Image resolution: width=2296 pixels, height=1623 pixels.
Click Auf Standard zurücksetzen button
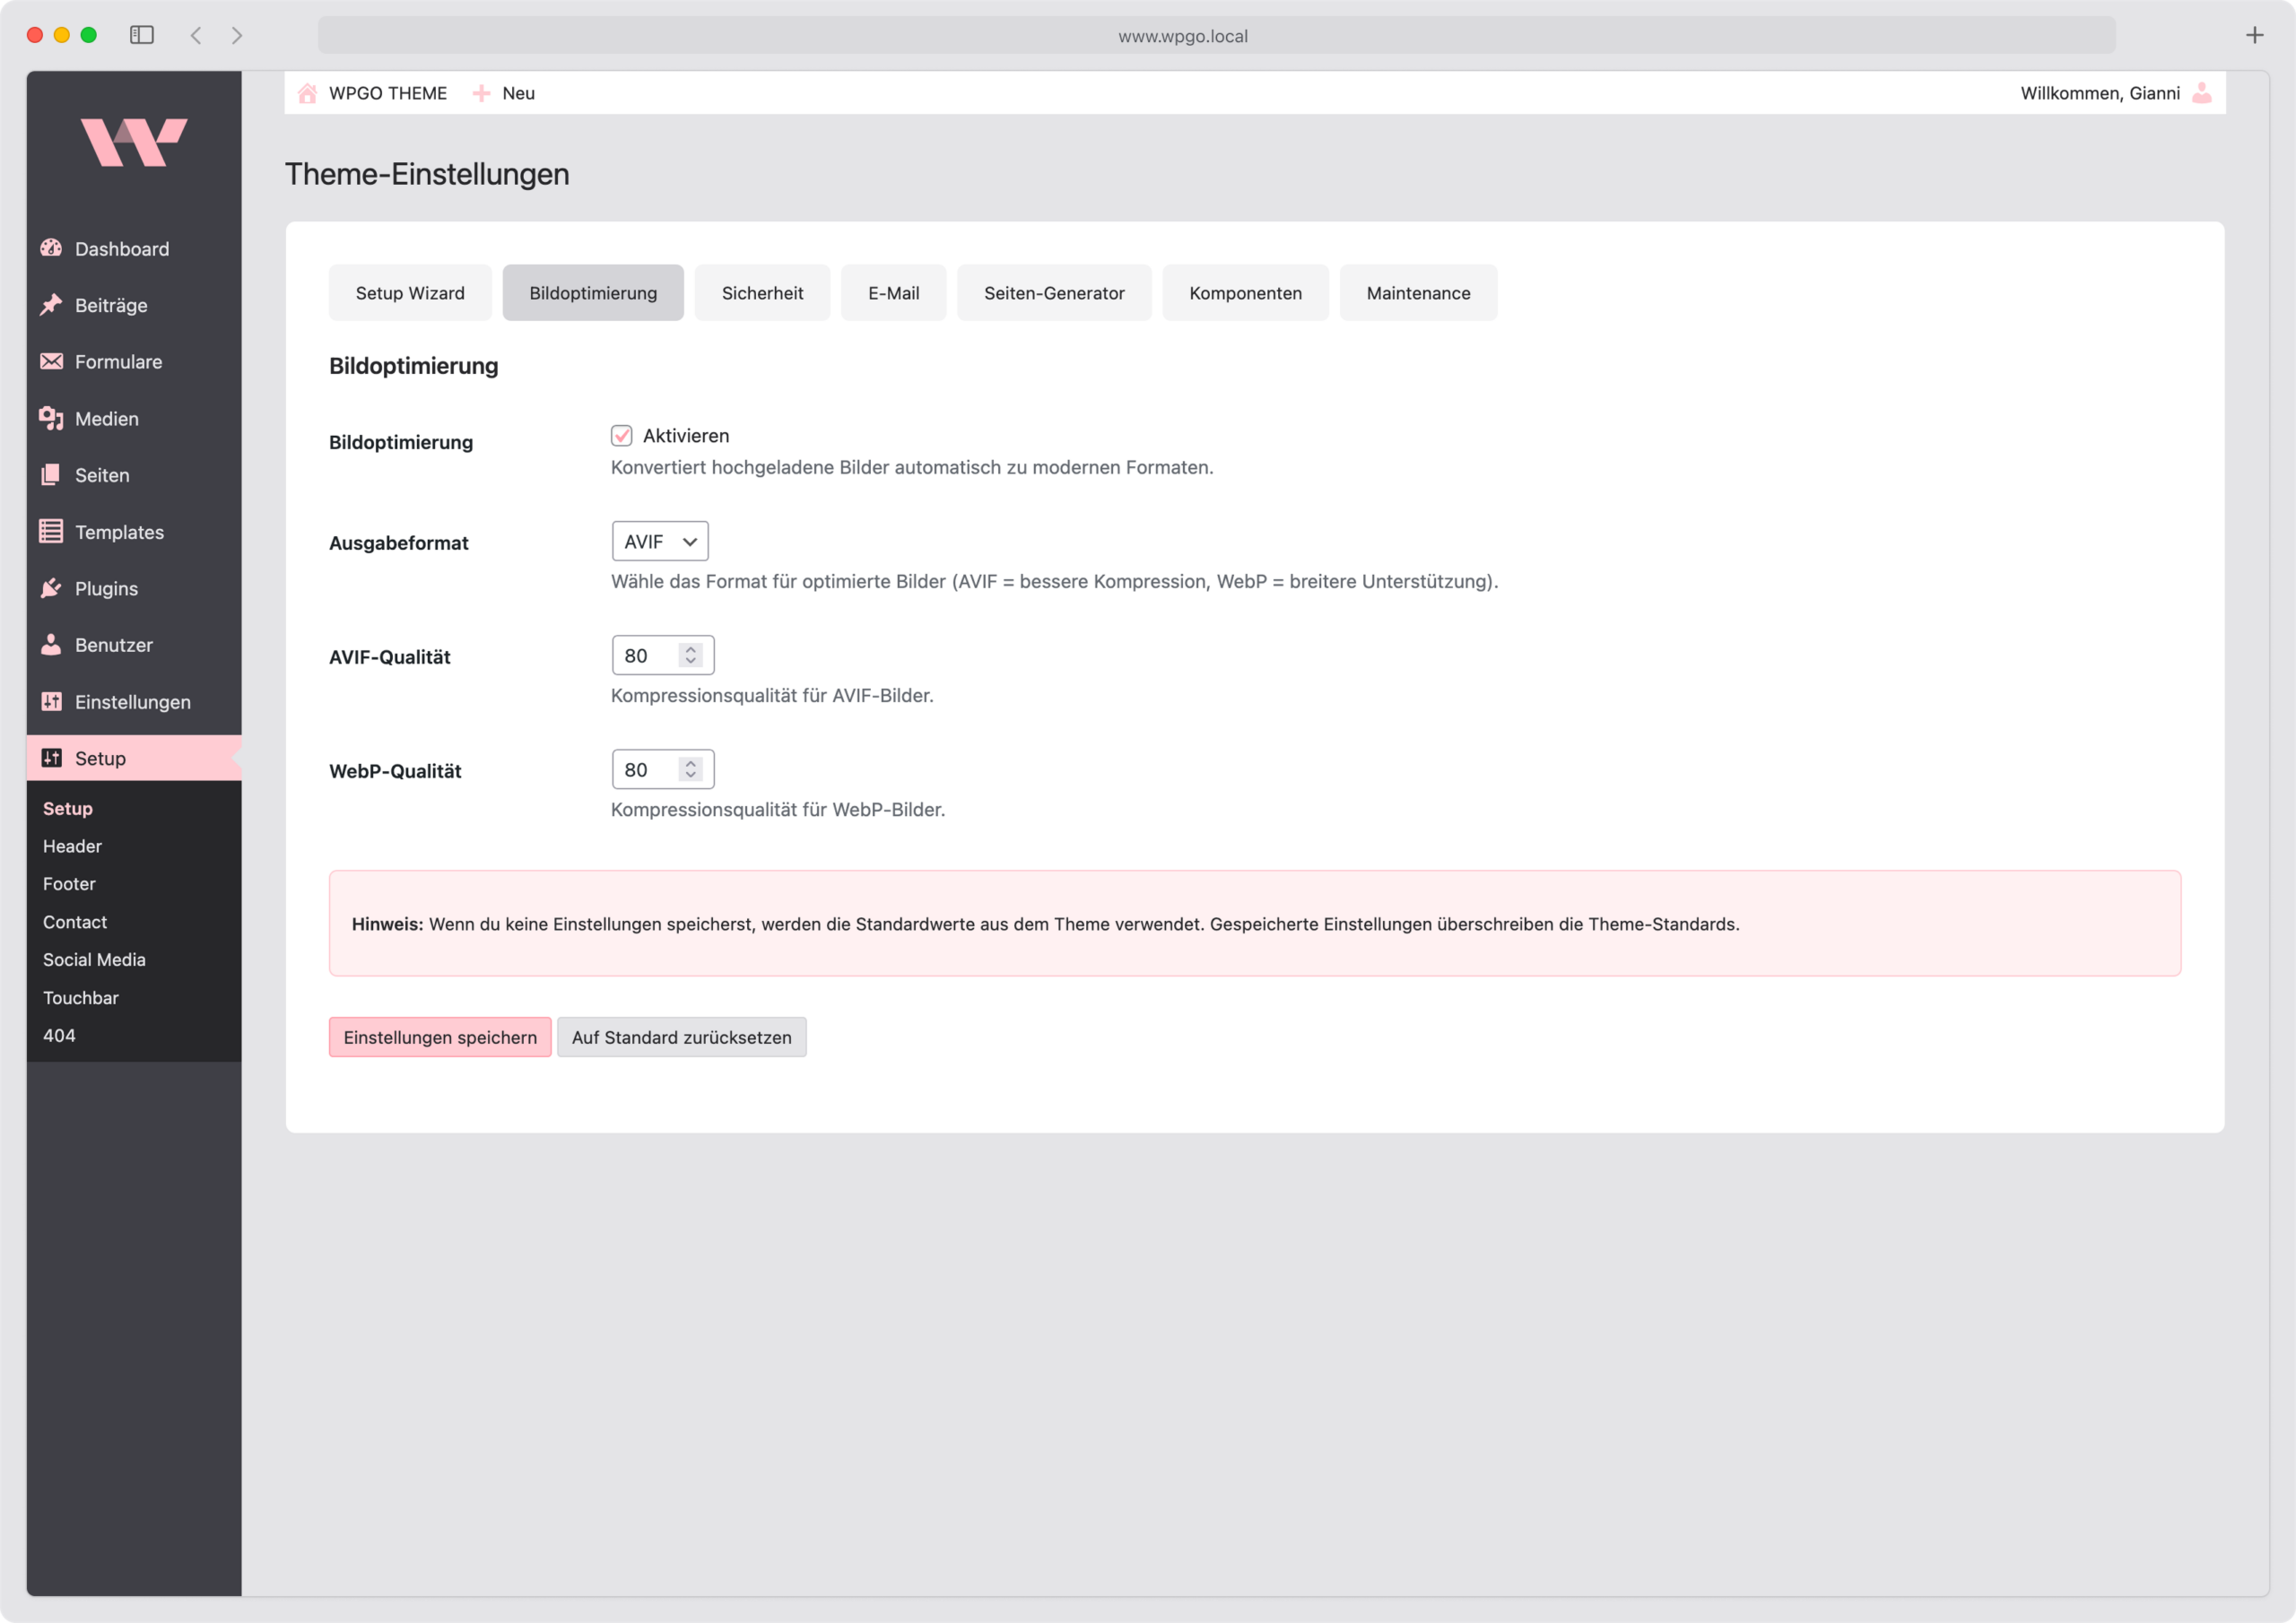point(681,1037)
